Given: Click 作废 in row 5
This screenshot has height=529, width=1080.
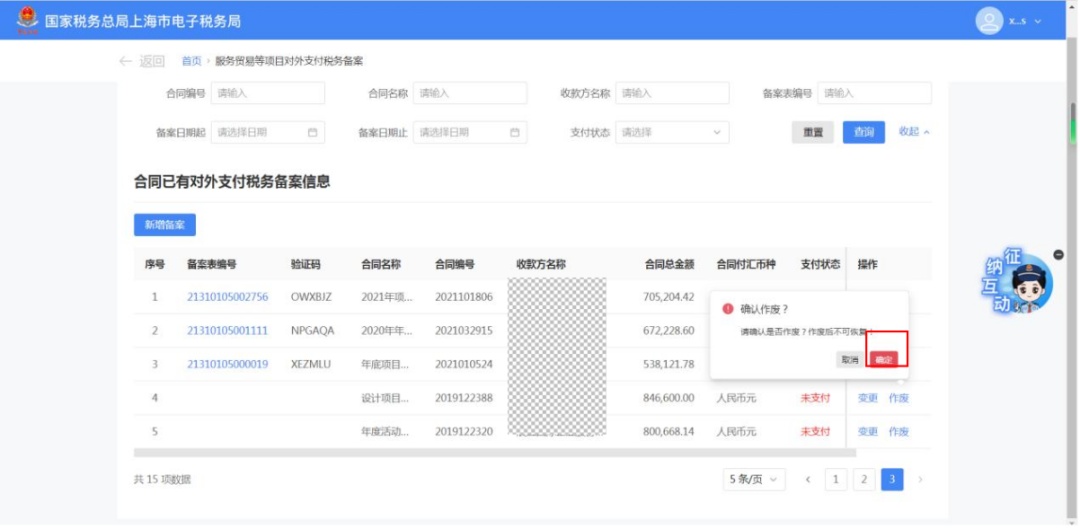Looking at the screenshot, I should [899, 431].
